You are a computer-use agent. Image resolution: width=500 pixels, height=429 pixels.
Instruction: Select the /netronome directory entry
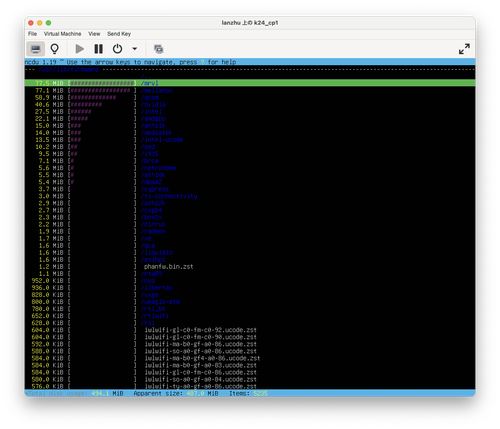(x=158, y=168)
